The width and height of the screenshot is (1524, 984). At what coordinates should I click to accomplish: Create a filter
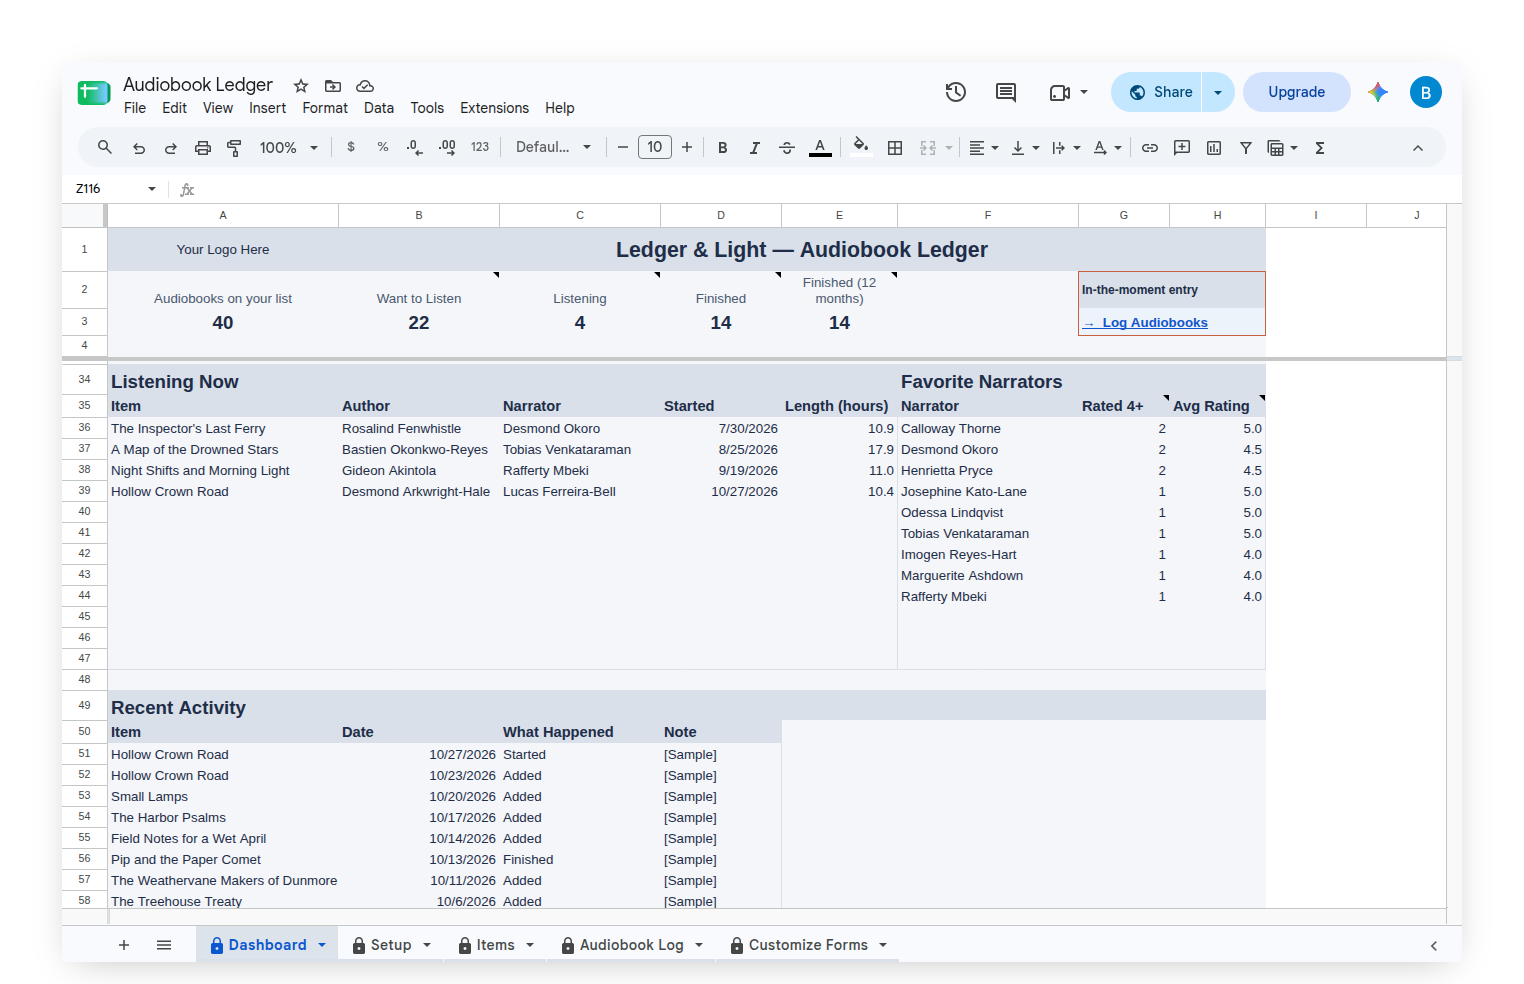click(1246, 147)
